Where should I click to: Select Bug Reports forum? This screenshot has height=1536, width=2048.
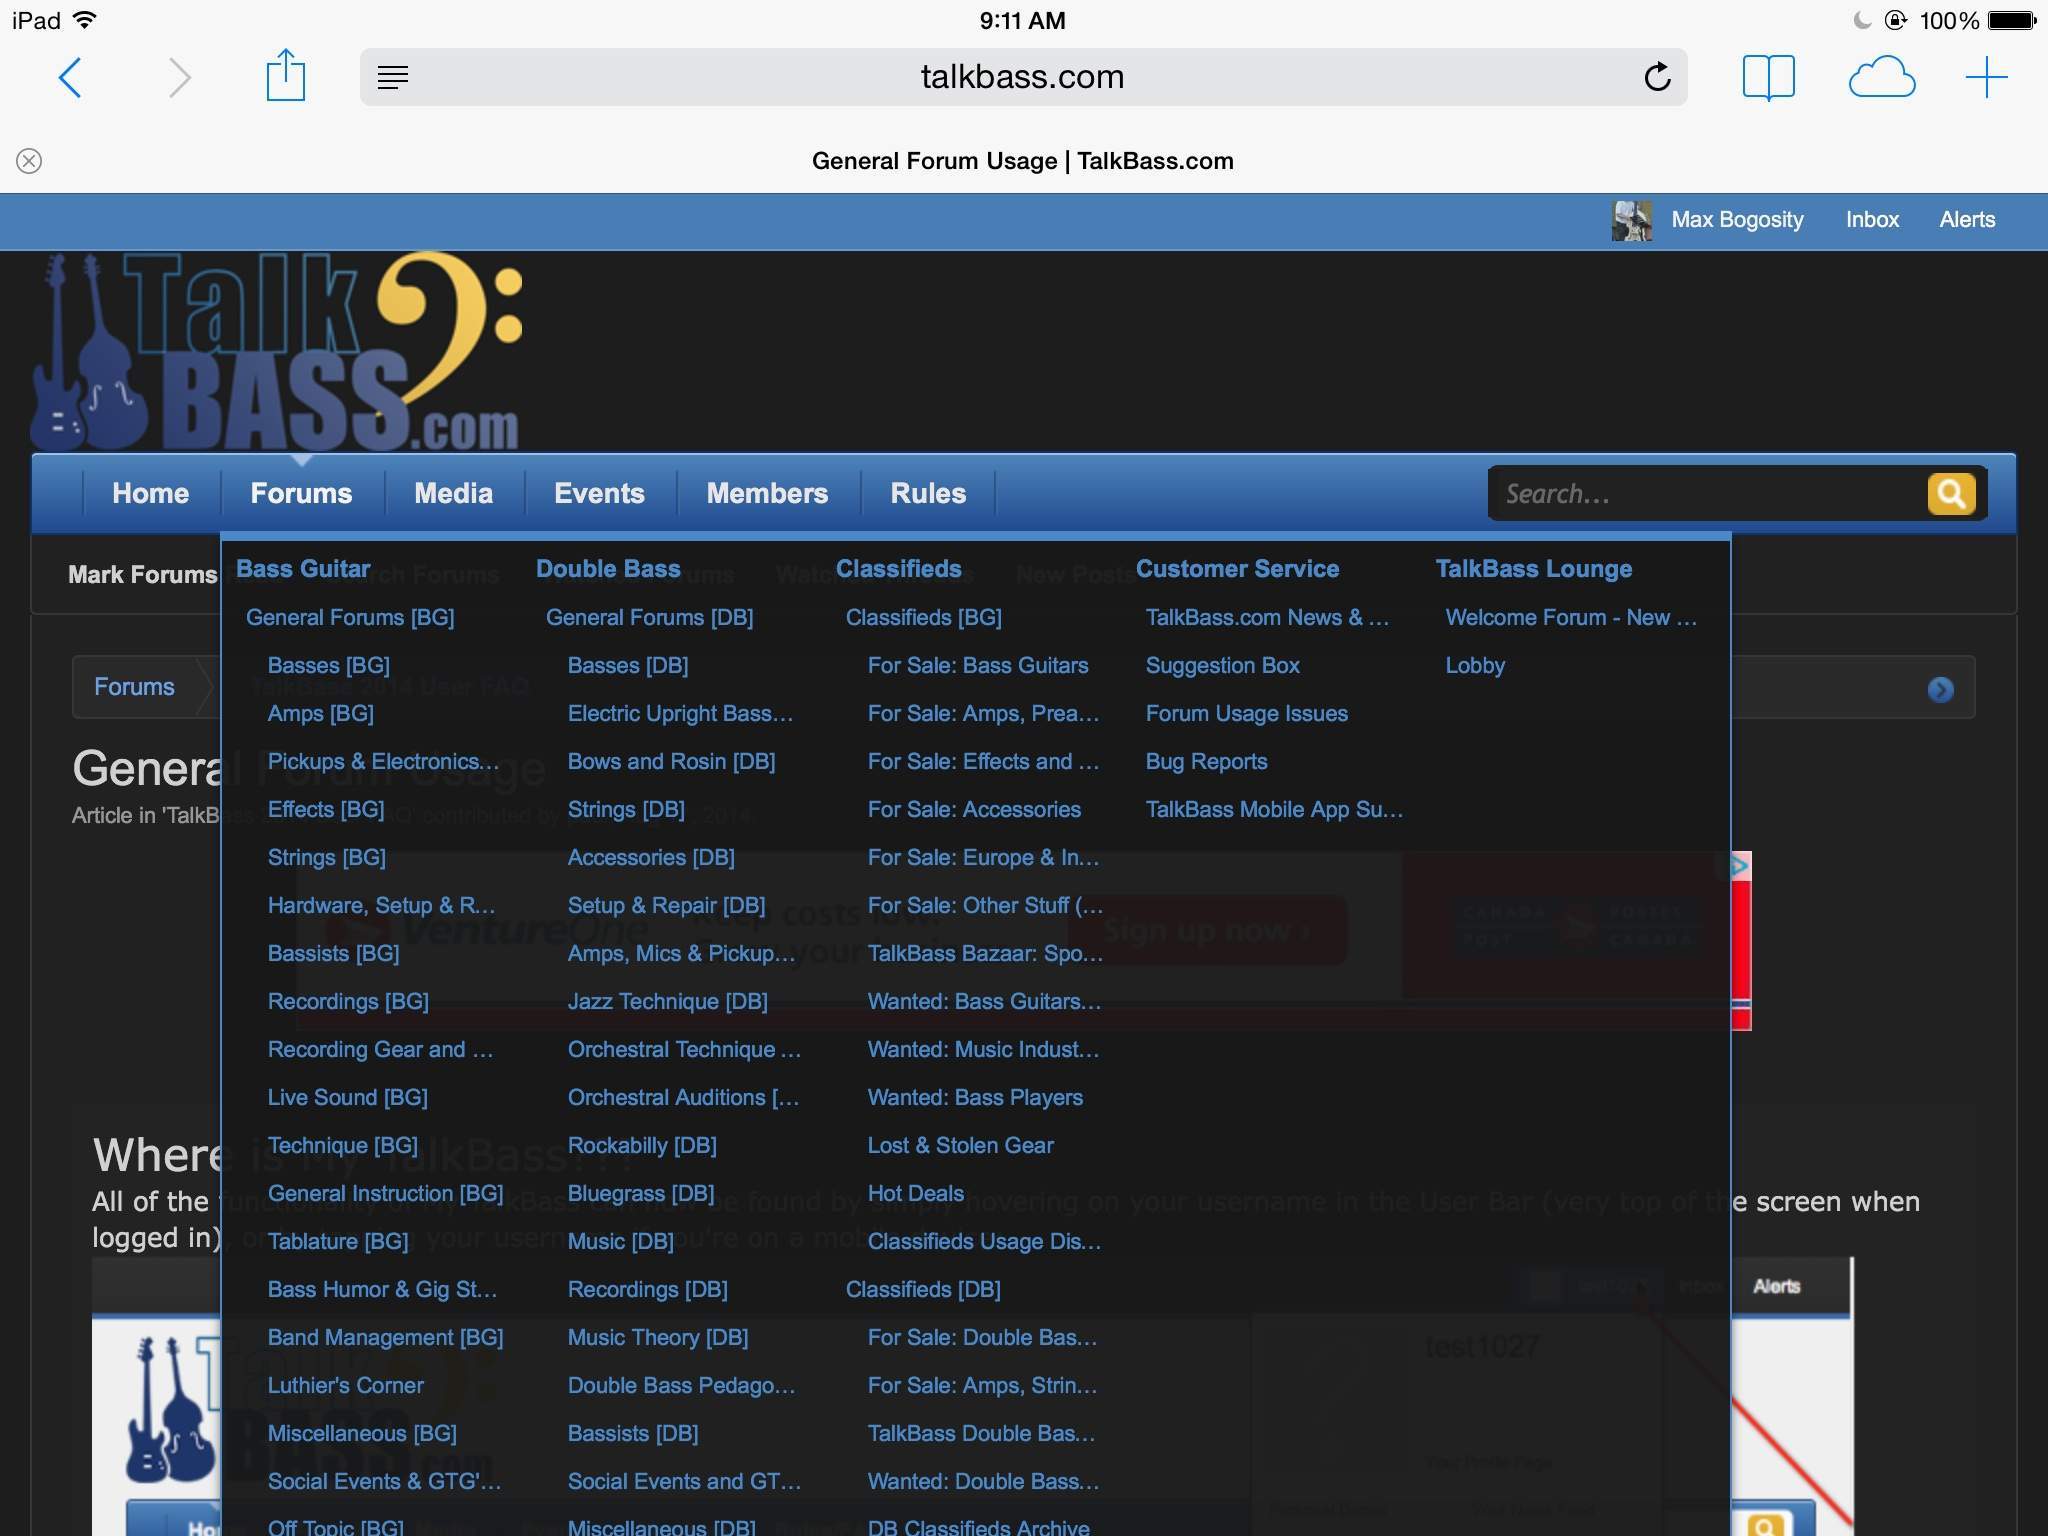(x=1207, y=762)
